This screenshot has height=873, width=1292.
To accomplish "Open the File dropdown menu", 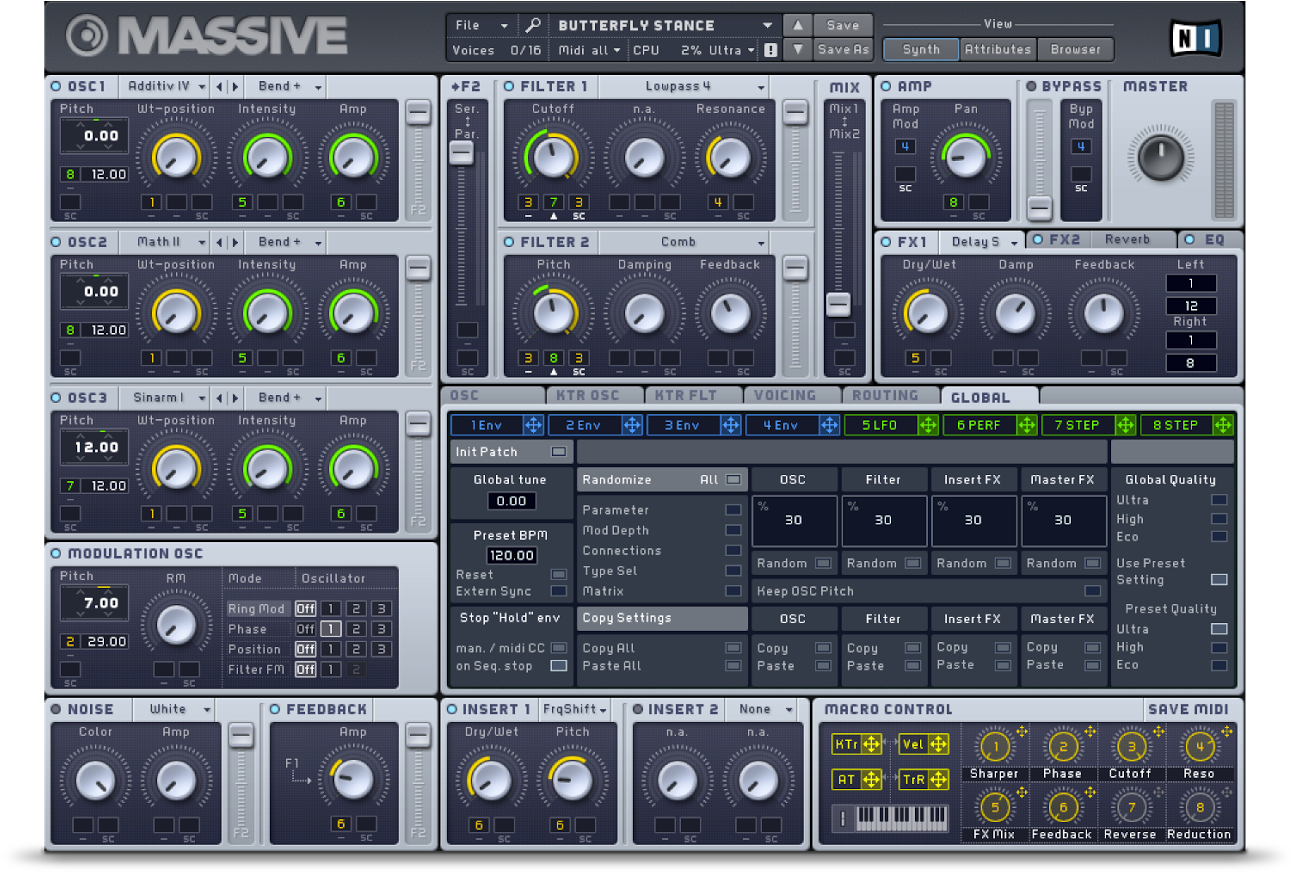I will click(480, 25).
